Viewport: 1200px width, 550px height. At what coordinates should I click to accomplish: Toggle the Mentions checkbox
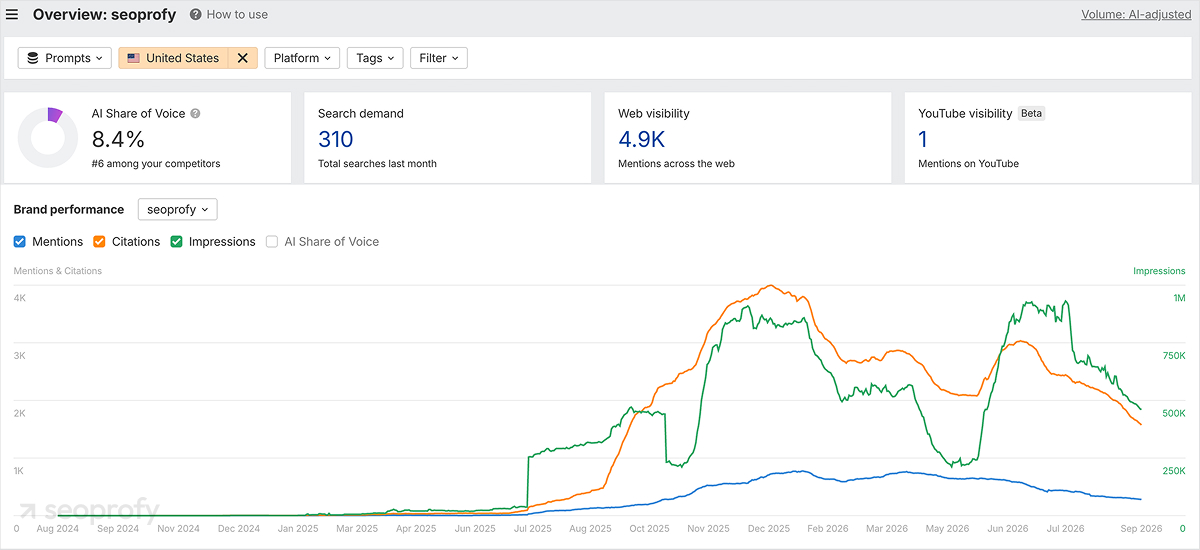[x=21, y=242]
